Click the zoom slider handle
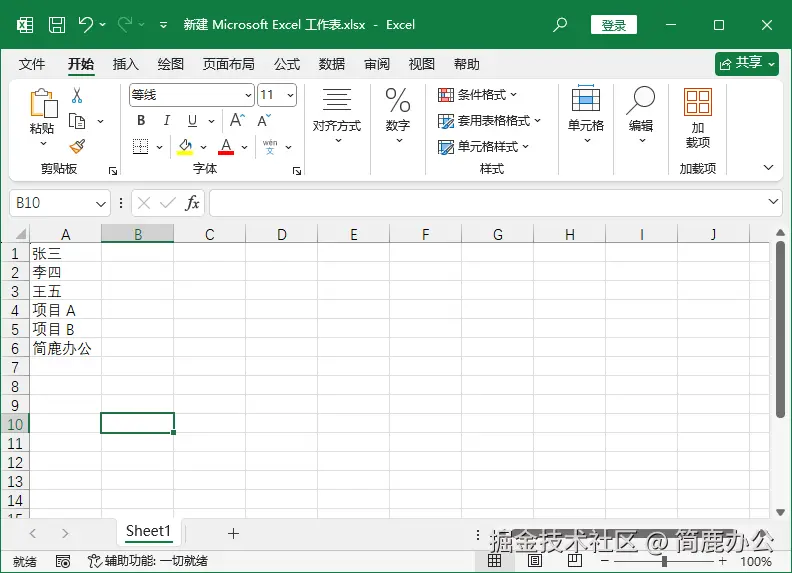792x573 pixels. point(664,561)
